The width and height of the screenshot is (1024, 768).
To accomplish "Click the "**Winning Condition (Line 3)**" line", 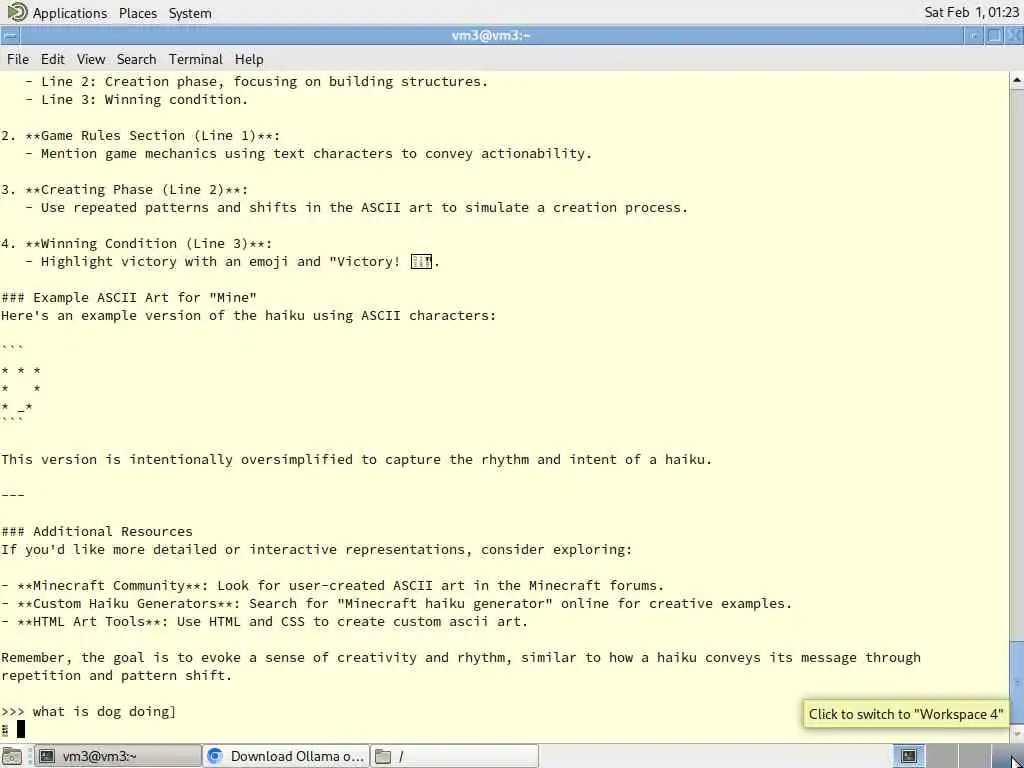I will [136, 244].
